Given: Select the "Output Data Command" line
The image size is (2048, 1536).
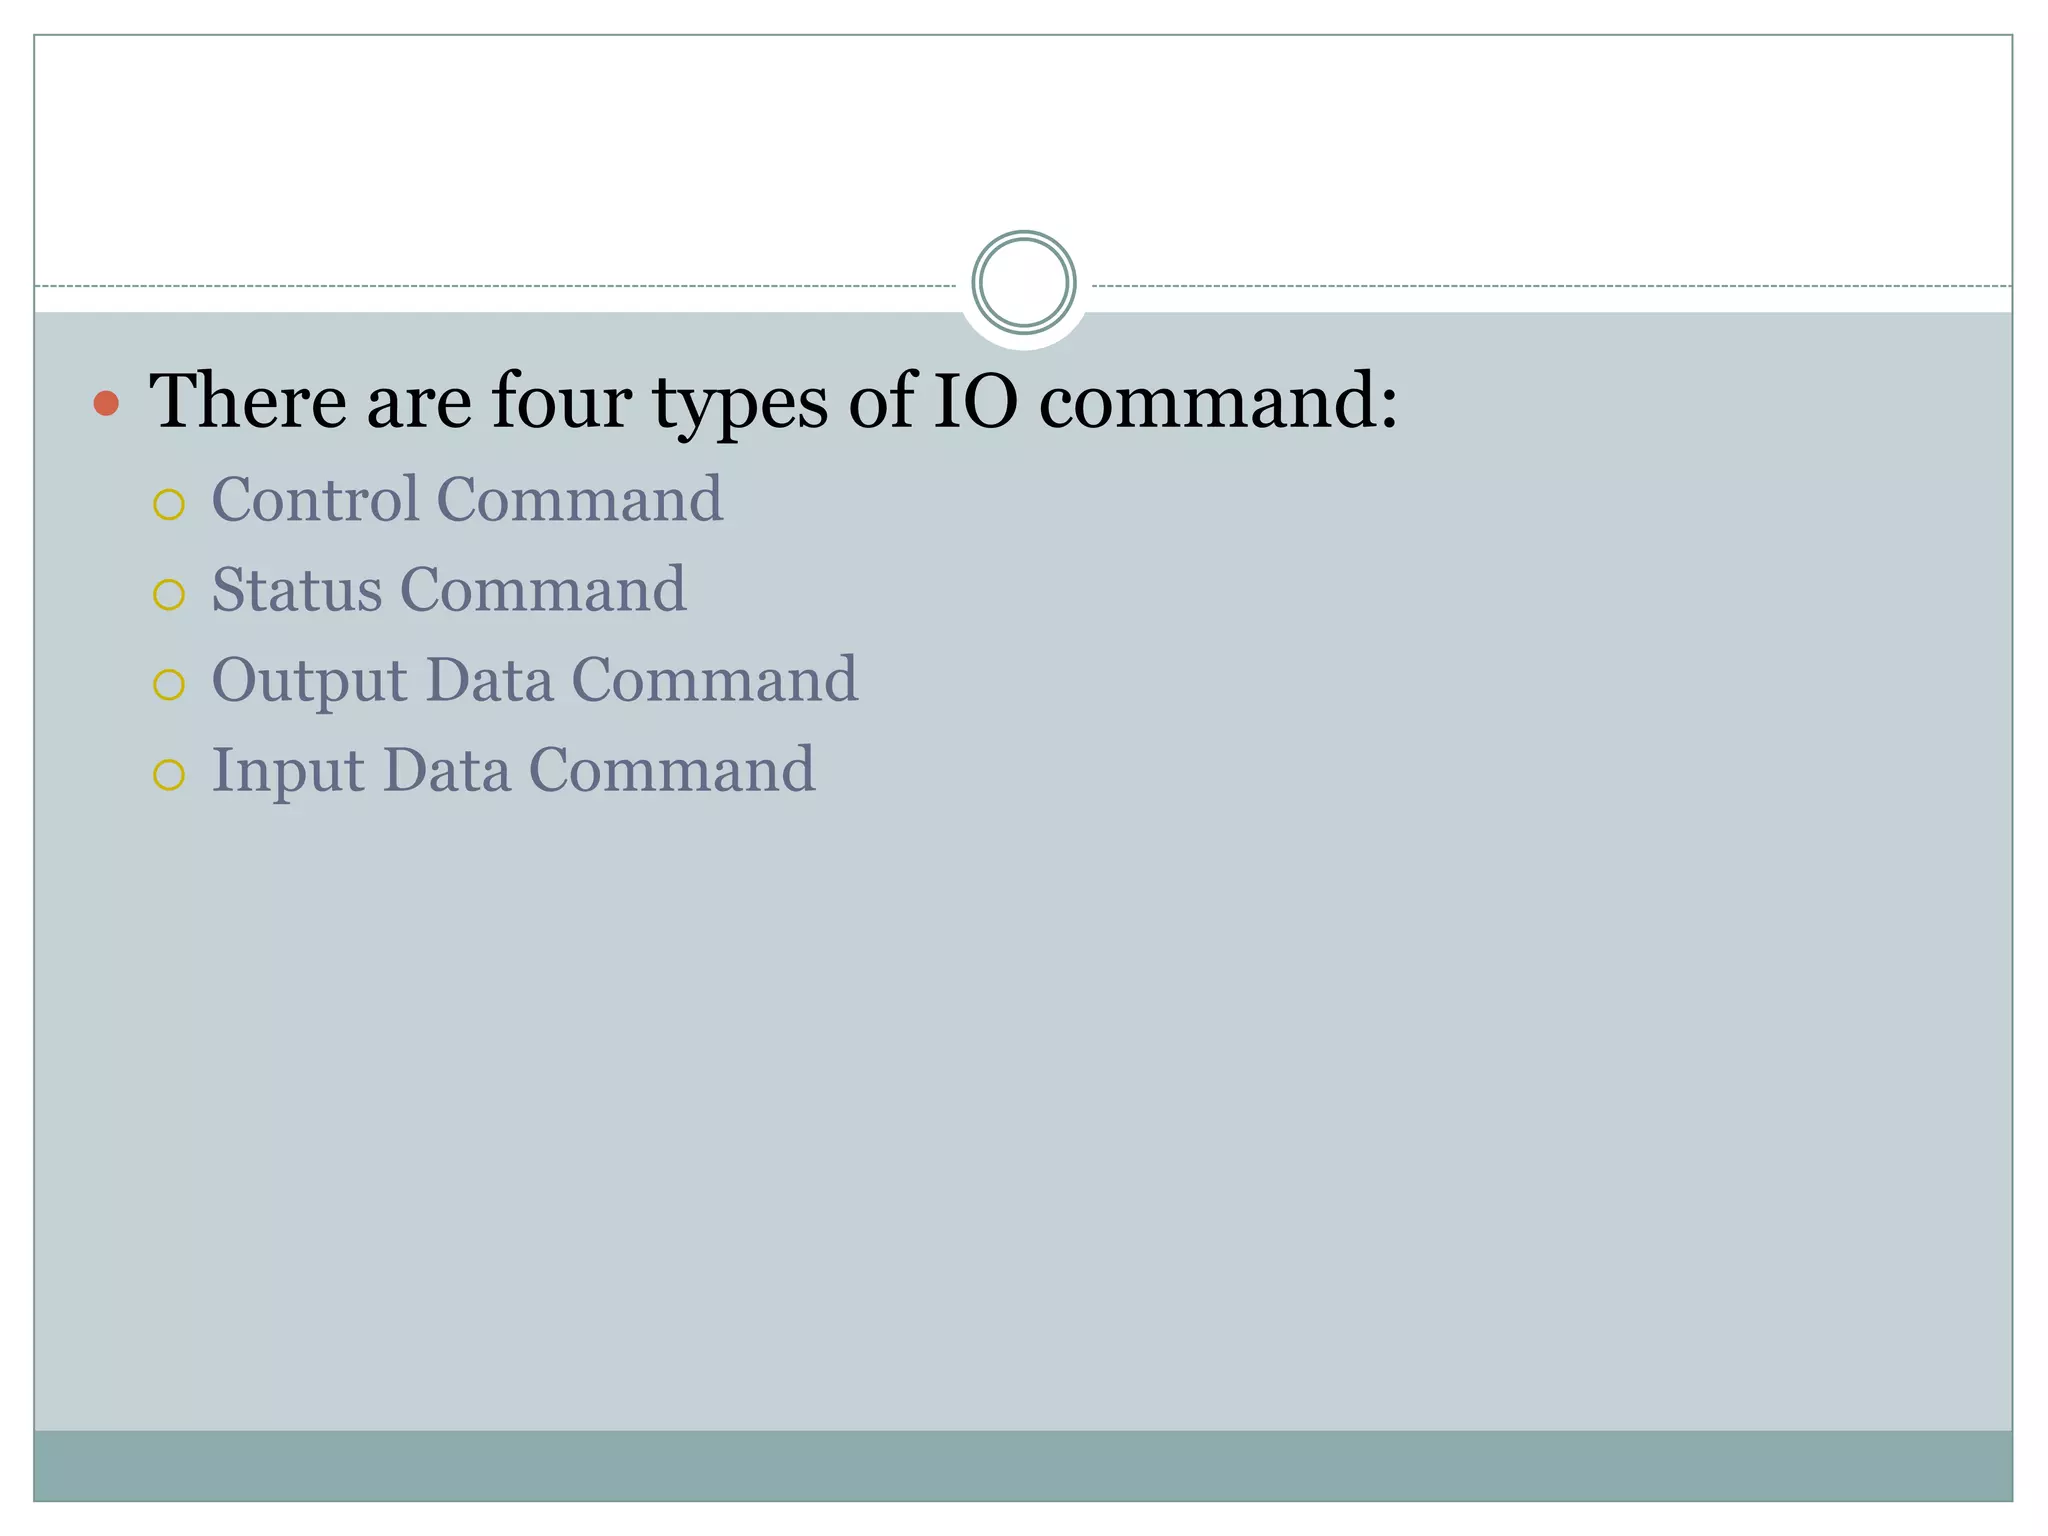Looking at the screenshot, I should point(534,680).
